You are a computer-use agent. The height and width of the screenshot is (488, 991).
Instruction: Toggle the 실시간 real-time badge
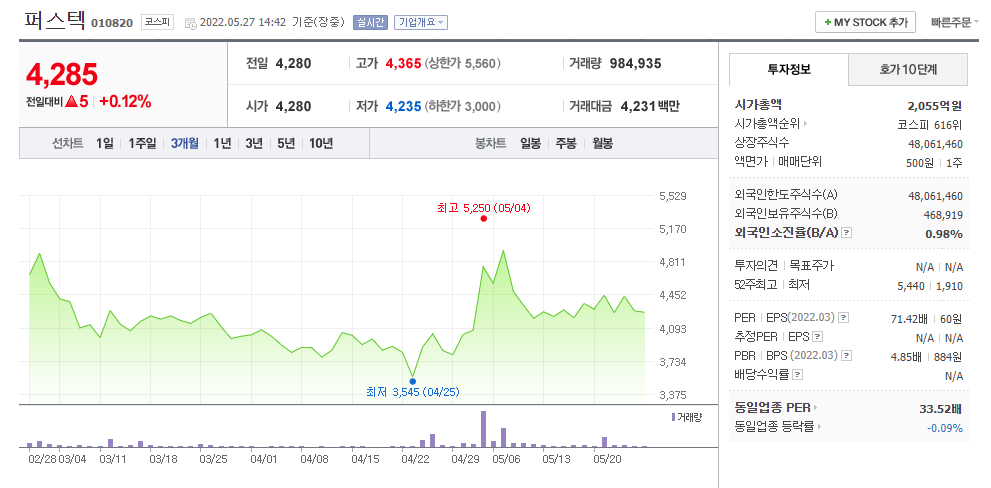coord(370,22)
